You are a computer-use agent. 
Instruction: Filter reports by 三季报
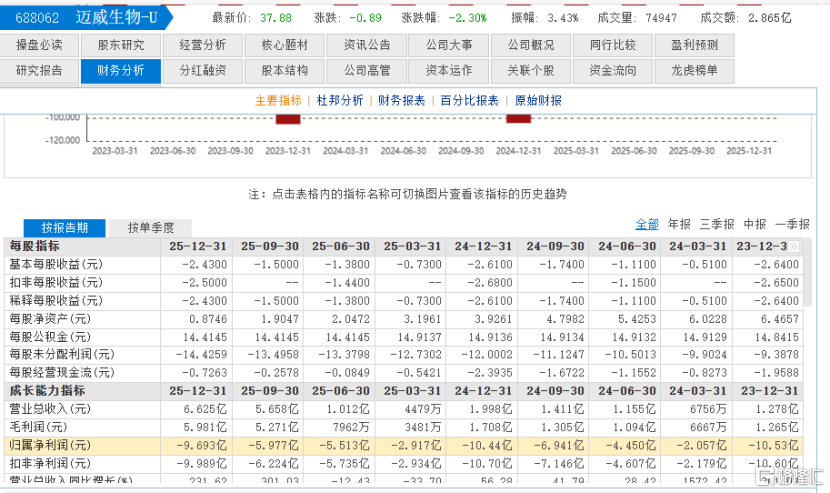(x=717, y=225)
